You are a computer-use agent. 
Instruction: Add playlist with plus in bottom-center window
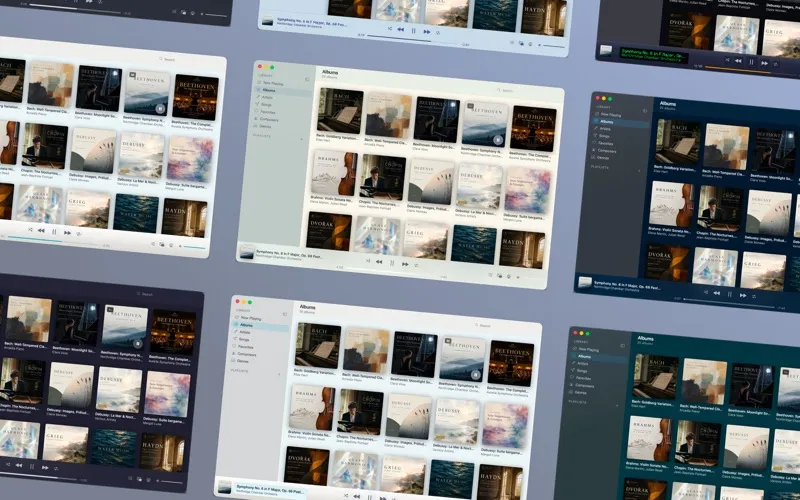point(279,374)
